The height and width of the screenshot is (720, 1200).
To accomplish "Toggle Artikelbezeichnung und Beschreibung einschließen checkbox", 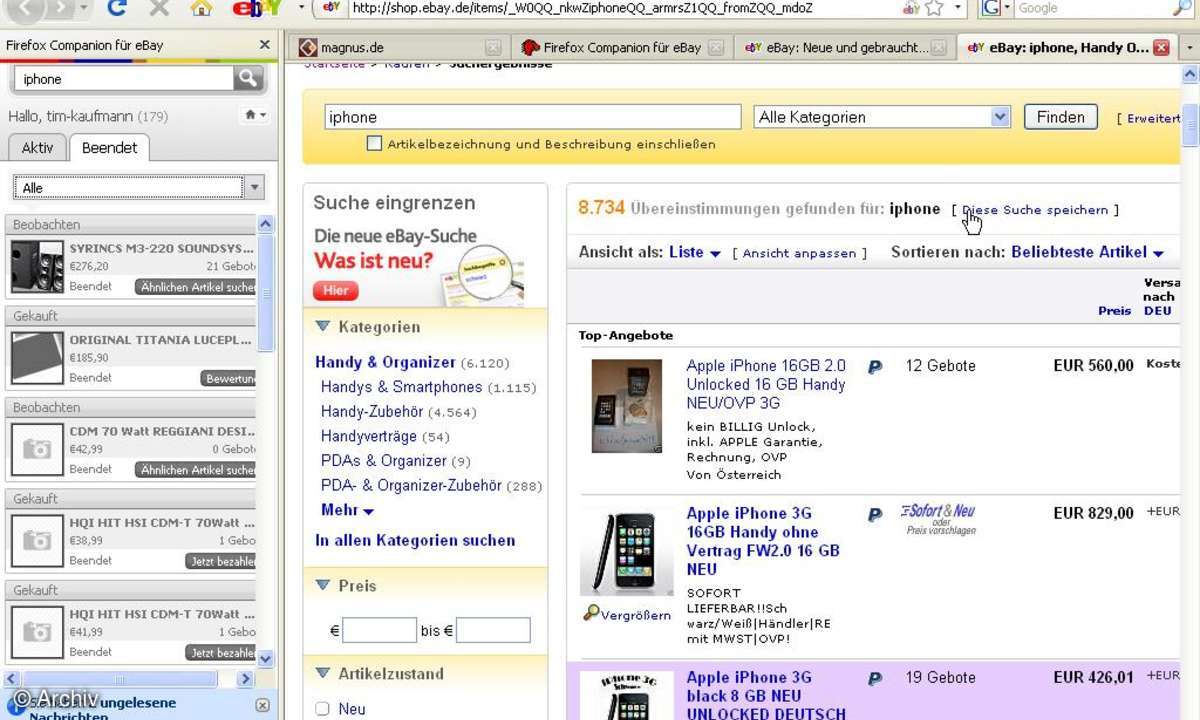I will coord(374,144).
